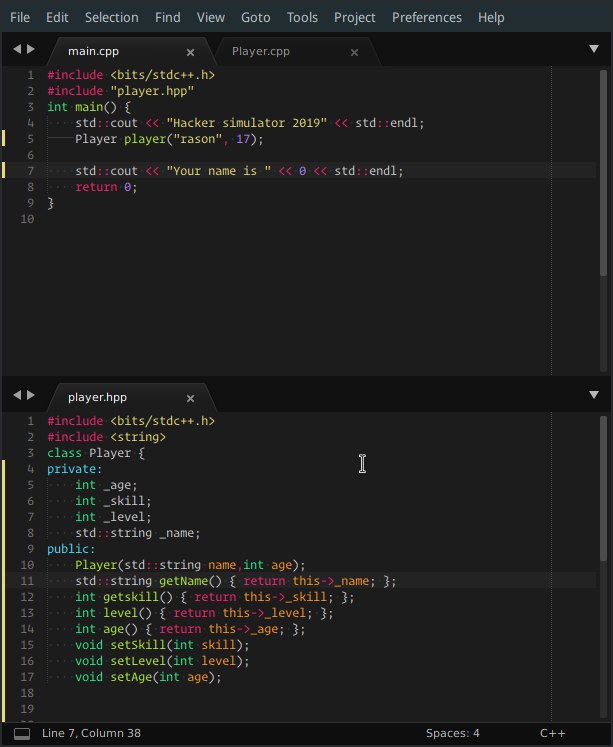613x747 pixels.
Task: Click the int _age; member line
Action: coord(106,485)
